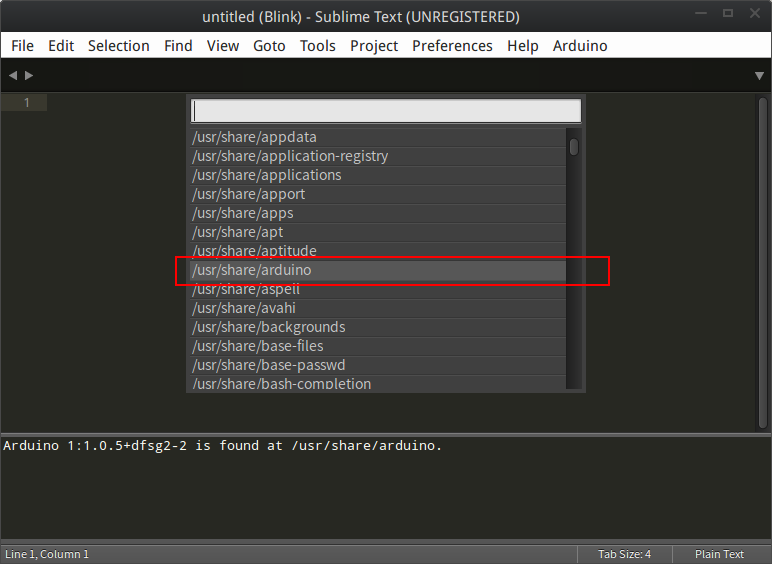The height and width of the screenshot is (564, 772).
Task: Open the File menu
Action: click(x=22, y=46)
